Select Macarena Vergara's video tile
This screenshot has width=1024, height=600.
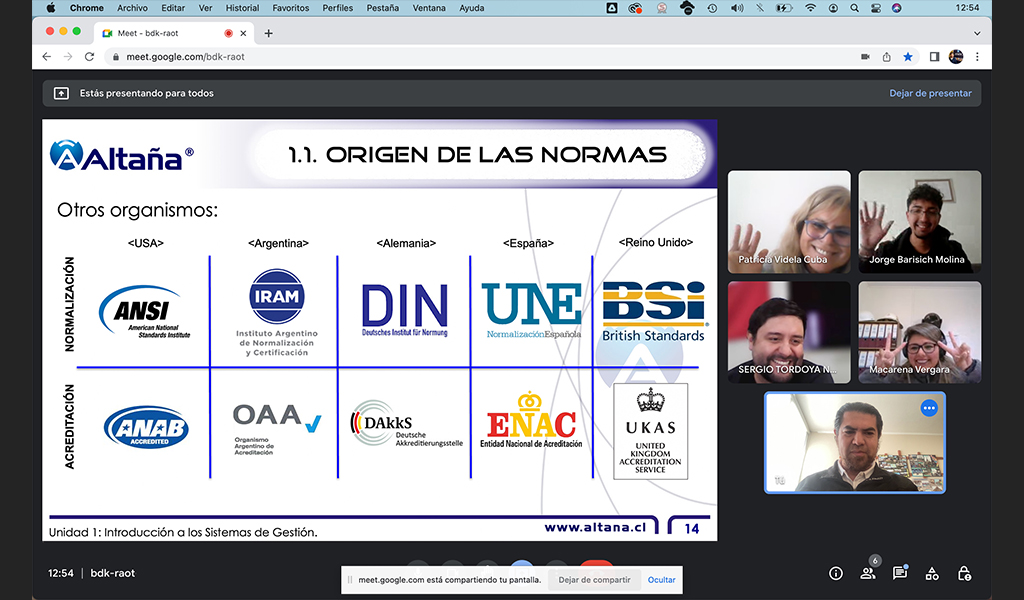tap(920, 332)
